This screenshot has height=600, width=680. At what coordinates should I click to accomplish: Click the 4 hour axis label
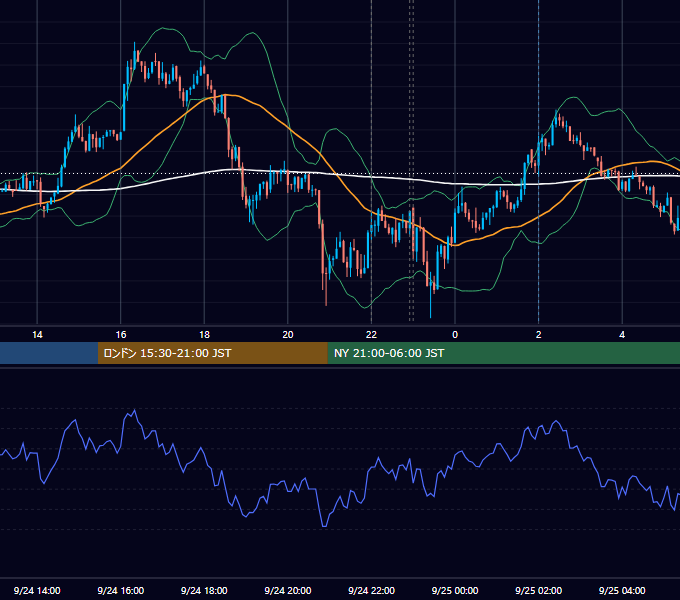[x=622, y=335]
